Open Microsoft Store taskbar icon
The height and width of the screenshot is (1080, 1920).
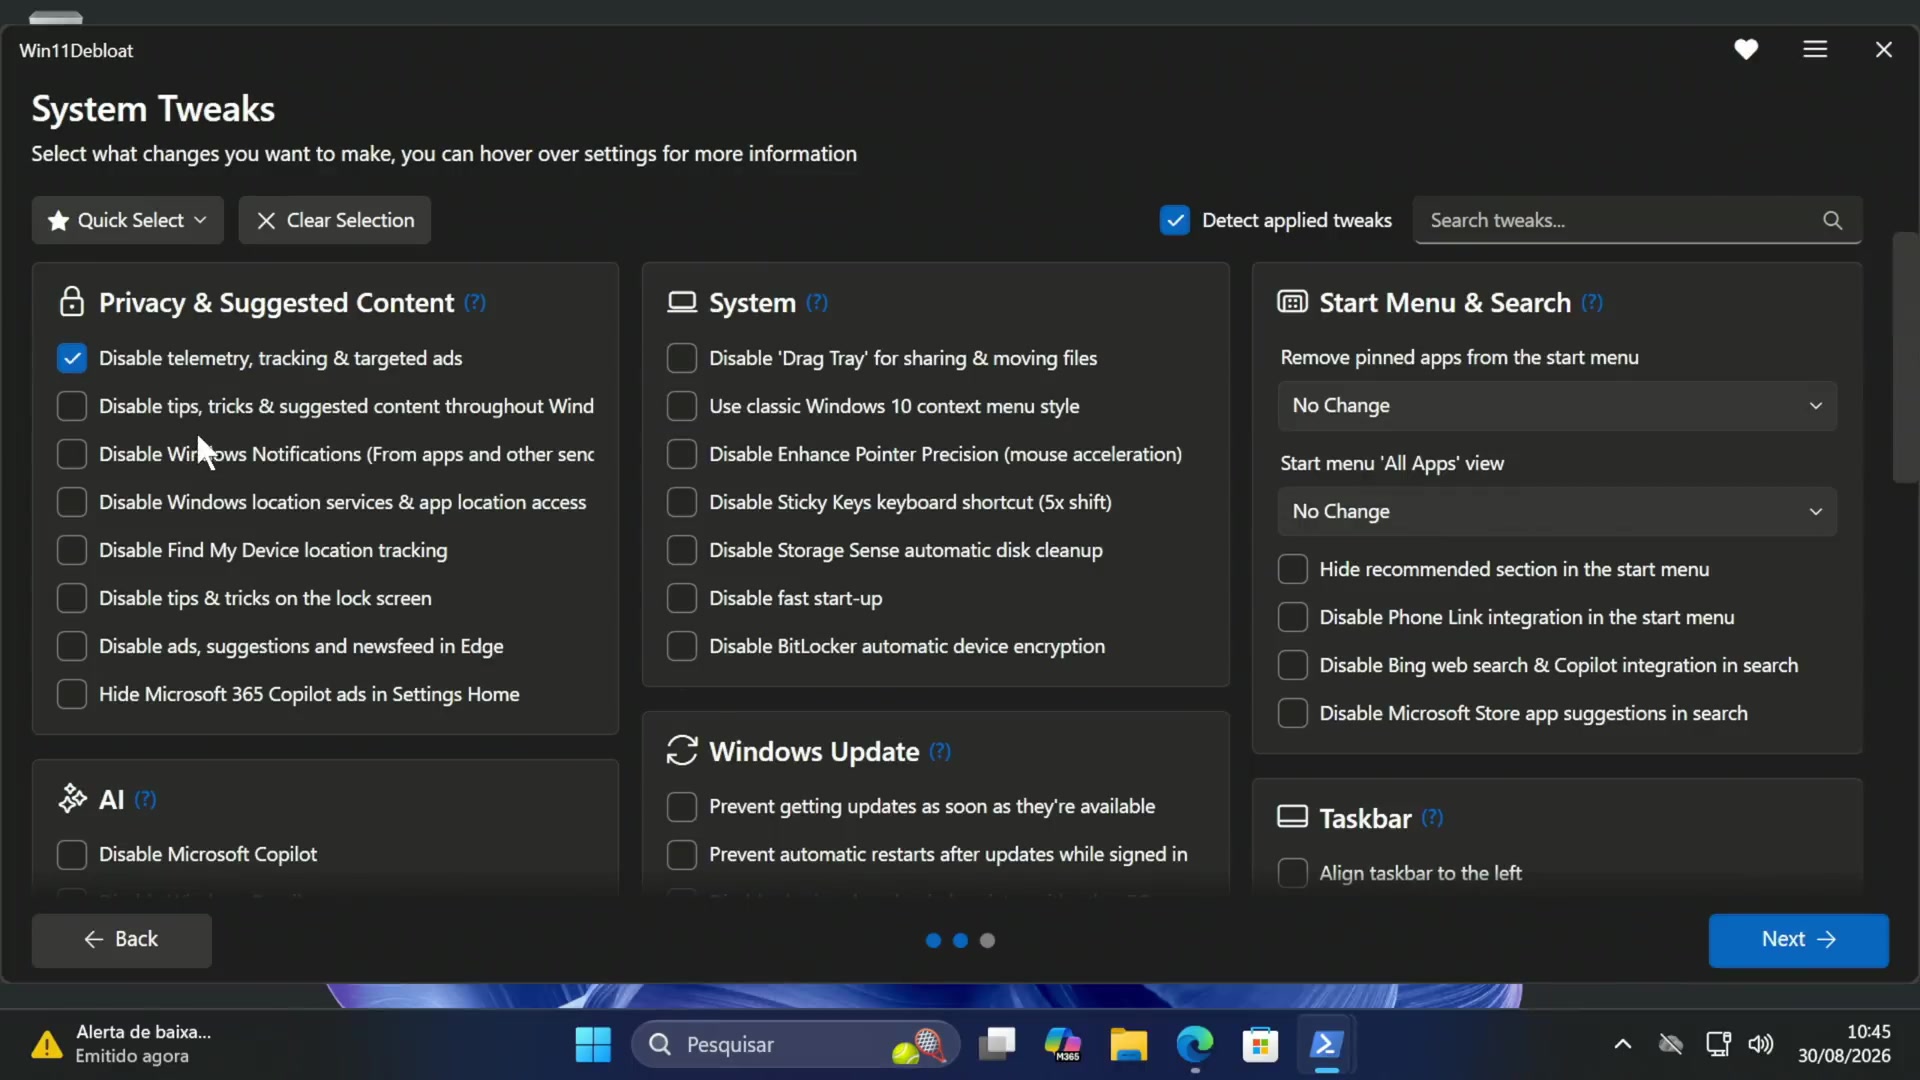1260,1045
